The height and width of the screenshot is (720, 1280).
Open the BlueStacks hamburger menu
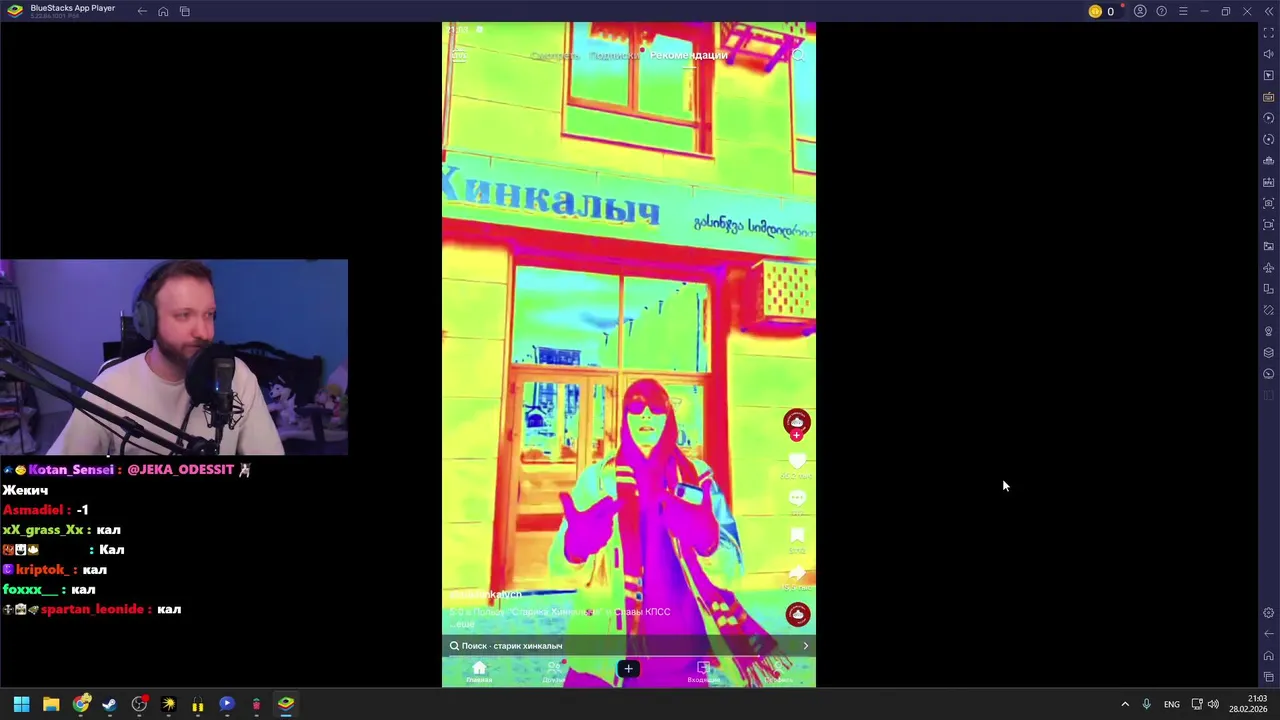(x=1183, y=11)
